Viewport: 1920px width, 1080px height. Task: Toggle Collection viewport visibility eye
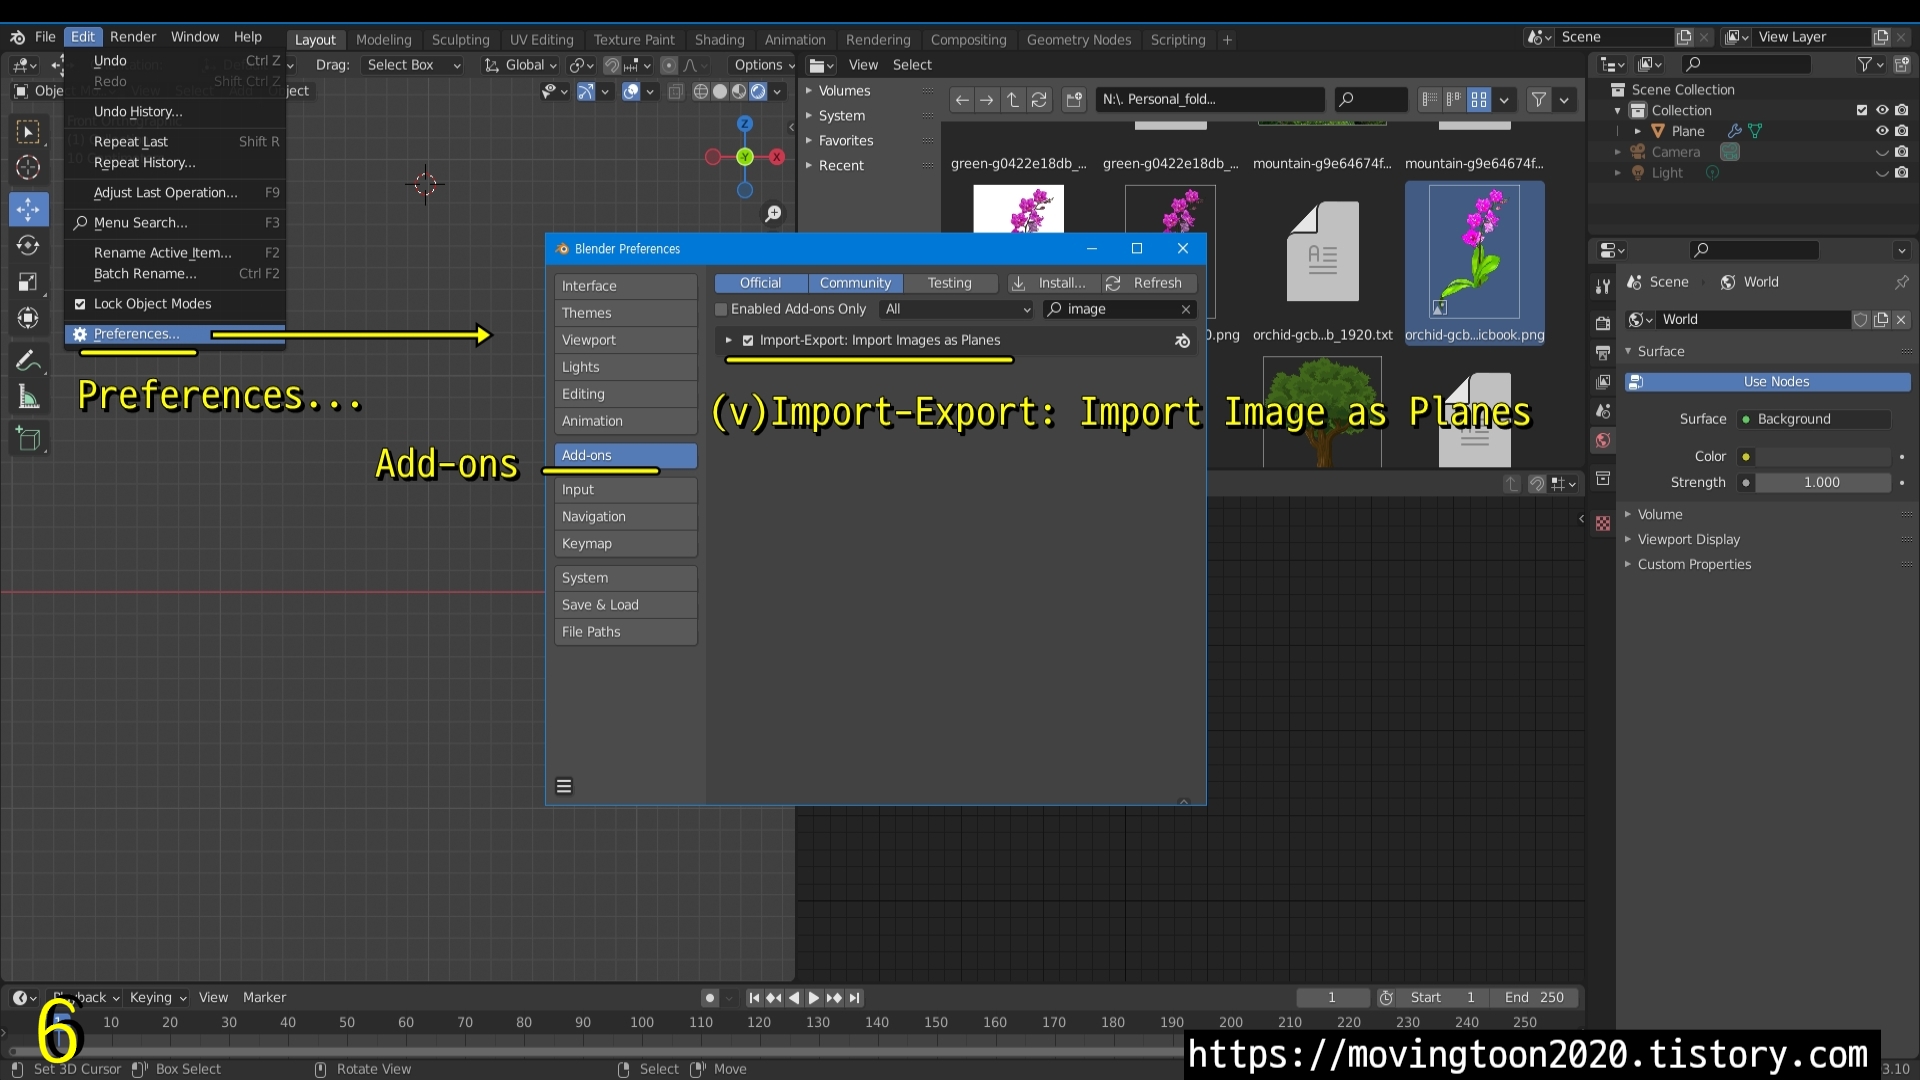[x=1882, y=111]
